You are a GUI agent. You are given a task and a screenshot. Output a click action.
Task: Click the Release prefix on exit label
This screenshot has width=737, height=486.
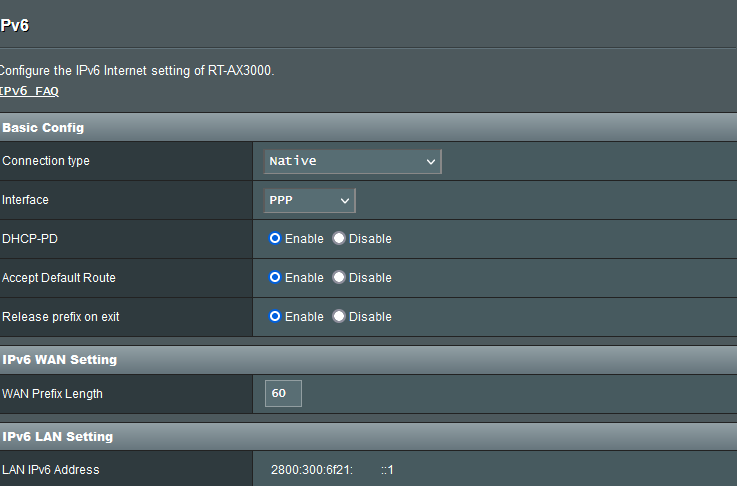tap(61, 317)
